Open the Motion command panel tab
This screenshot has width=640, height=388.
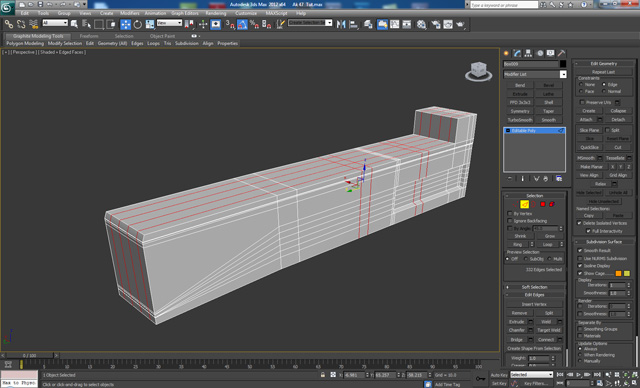540,53
